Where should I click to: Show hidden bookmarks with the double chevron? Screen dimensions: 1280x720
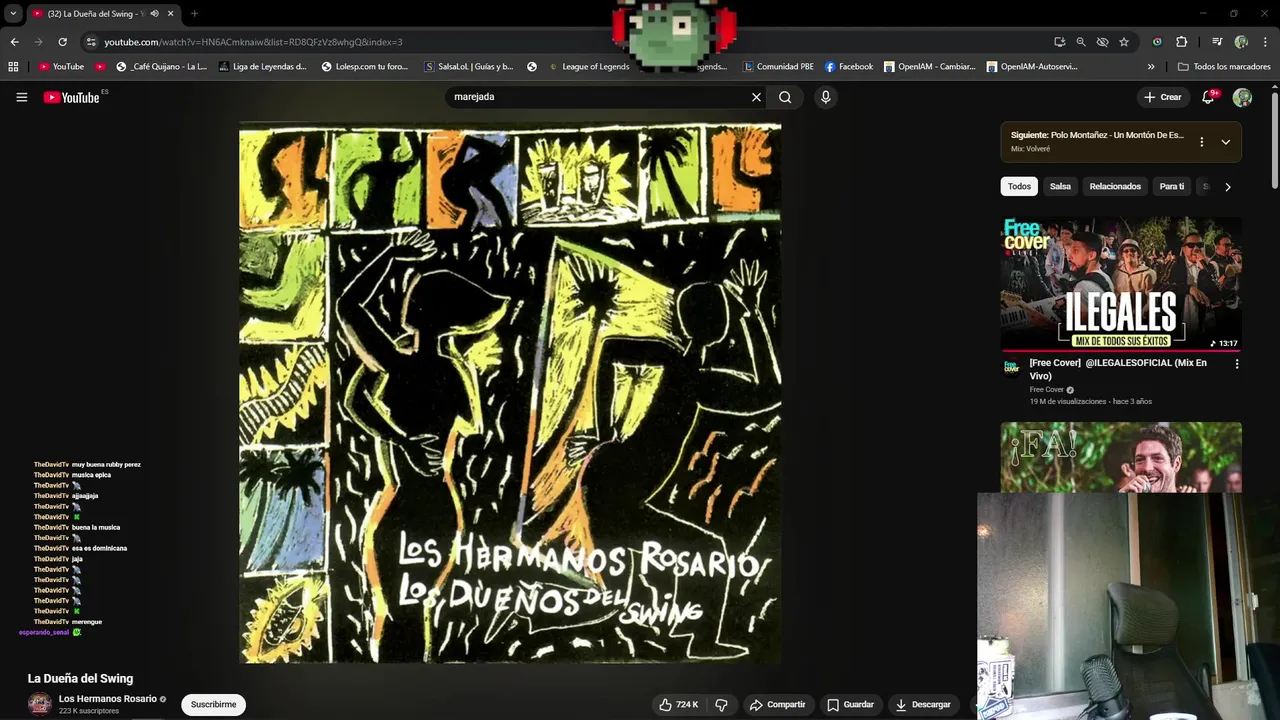point(1151,67)
